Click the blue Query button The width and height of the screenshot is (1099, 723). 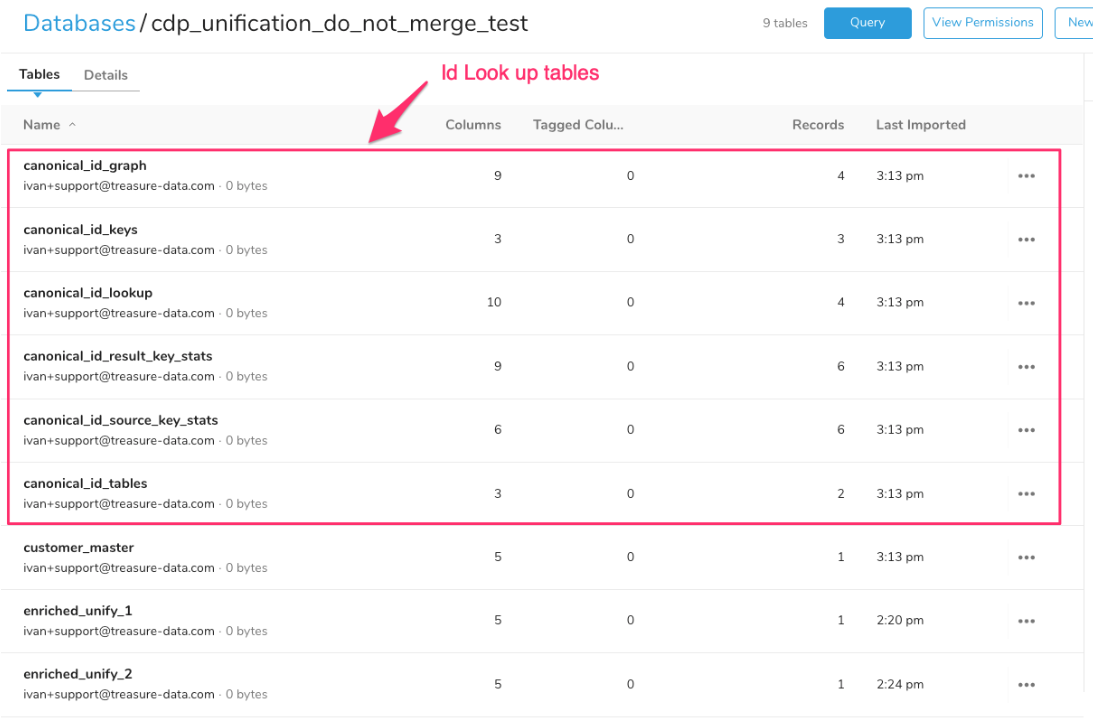pos(867,23)
